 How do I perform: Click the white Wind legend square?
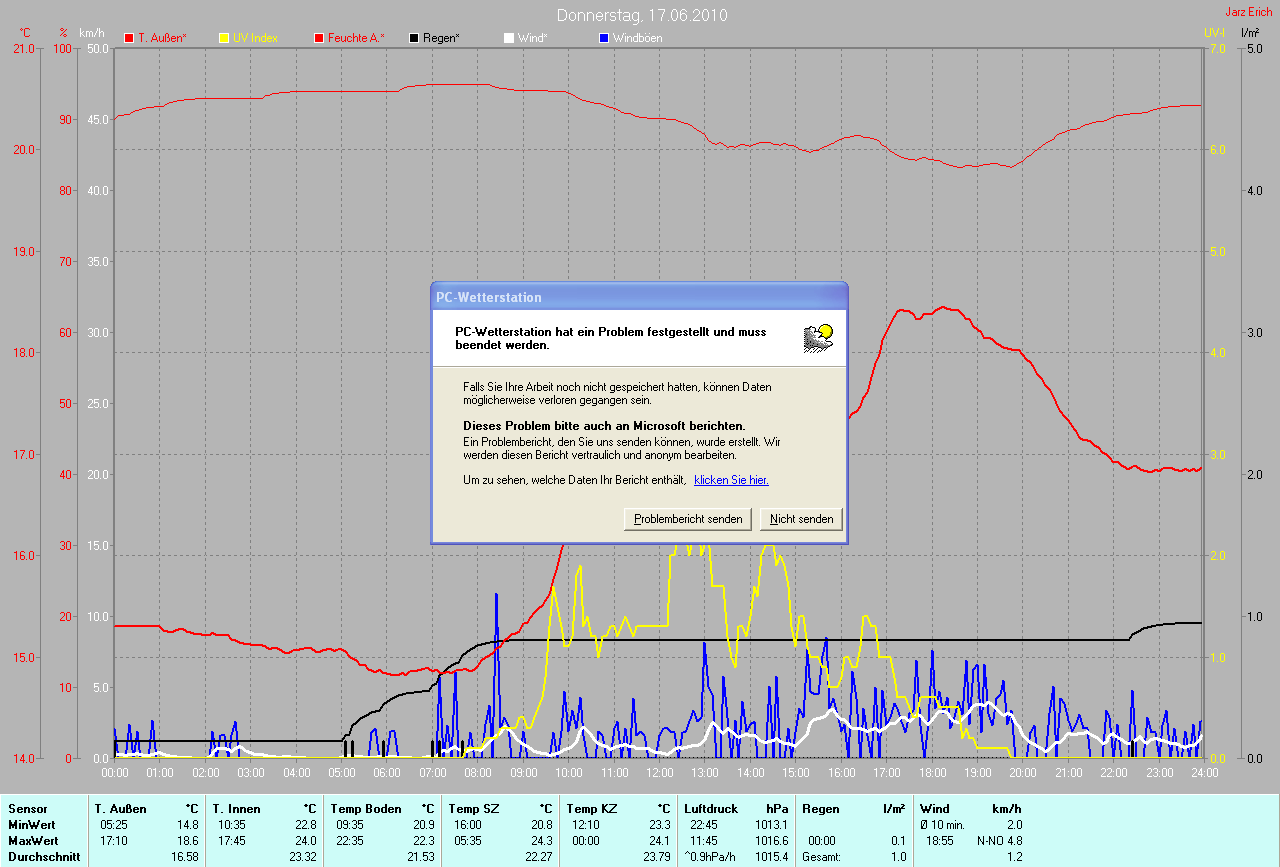[508, 38]
